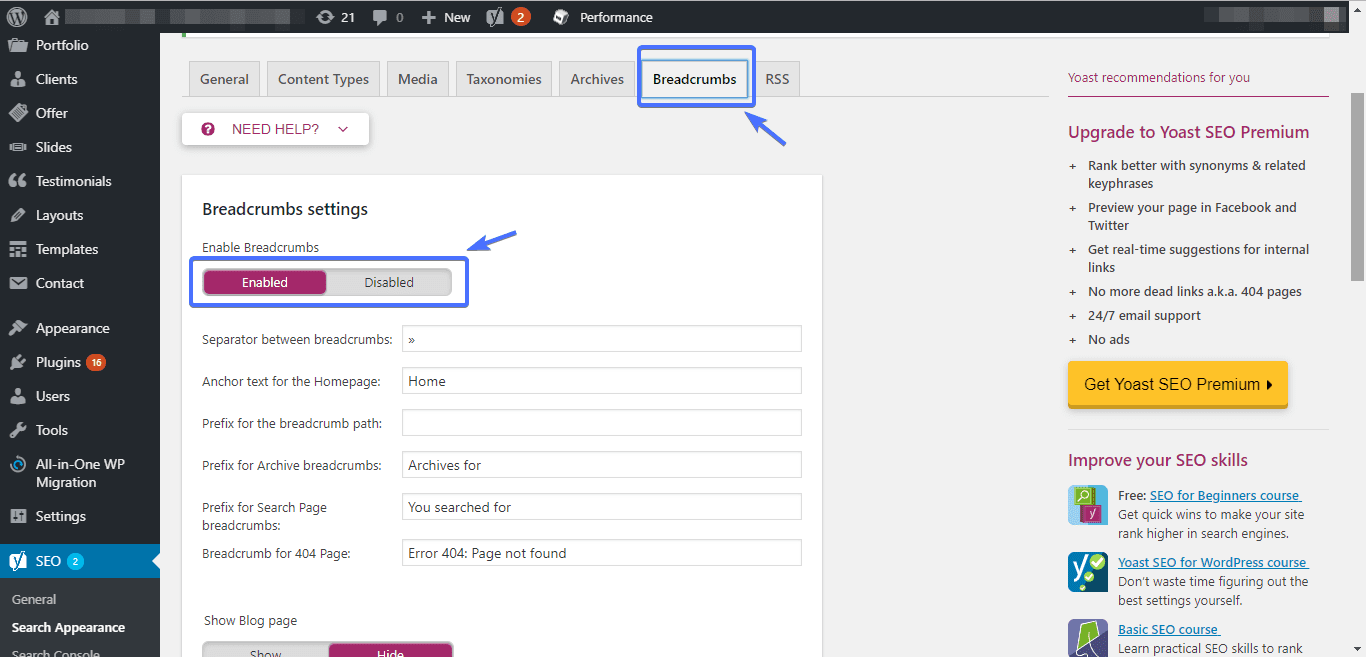1366x657 pixels.
Task: Select Hide for Show Blog page
Action: point(390,650)
